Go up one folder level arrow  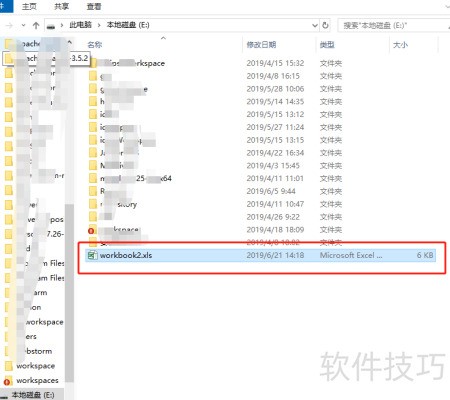pyautogui.click(x=36, y=25)
